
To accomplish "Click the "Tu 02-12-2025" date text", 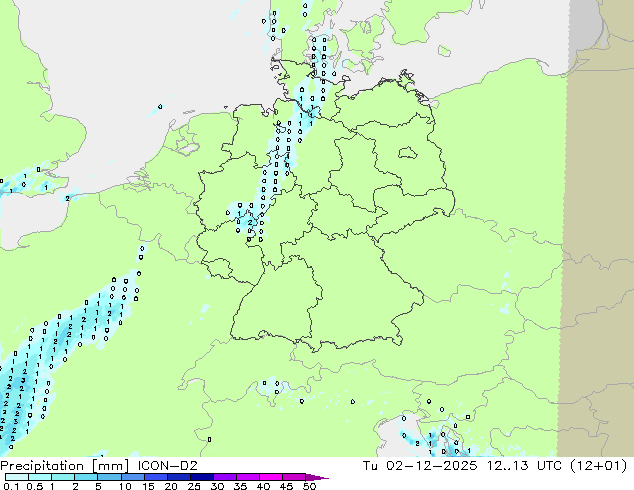I will (x=420, y=465).
